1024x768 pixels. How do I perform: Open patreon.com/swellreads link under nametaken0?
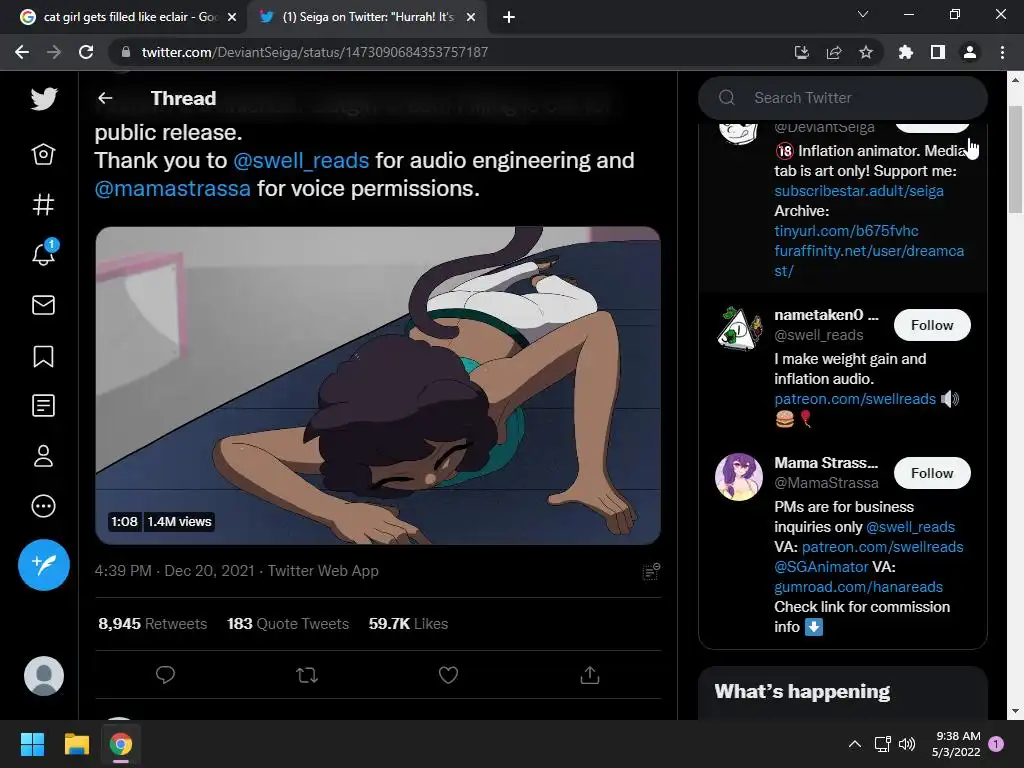coord(855,399)
